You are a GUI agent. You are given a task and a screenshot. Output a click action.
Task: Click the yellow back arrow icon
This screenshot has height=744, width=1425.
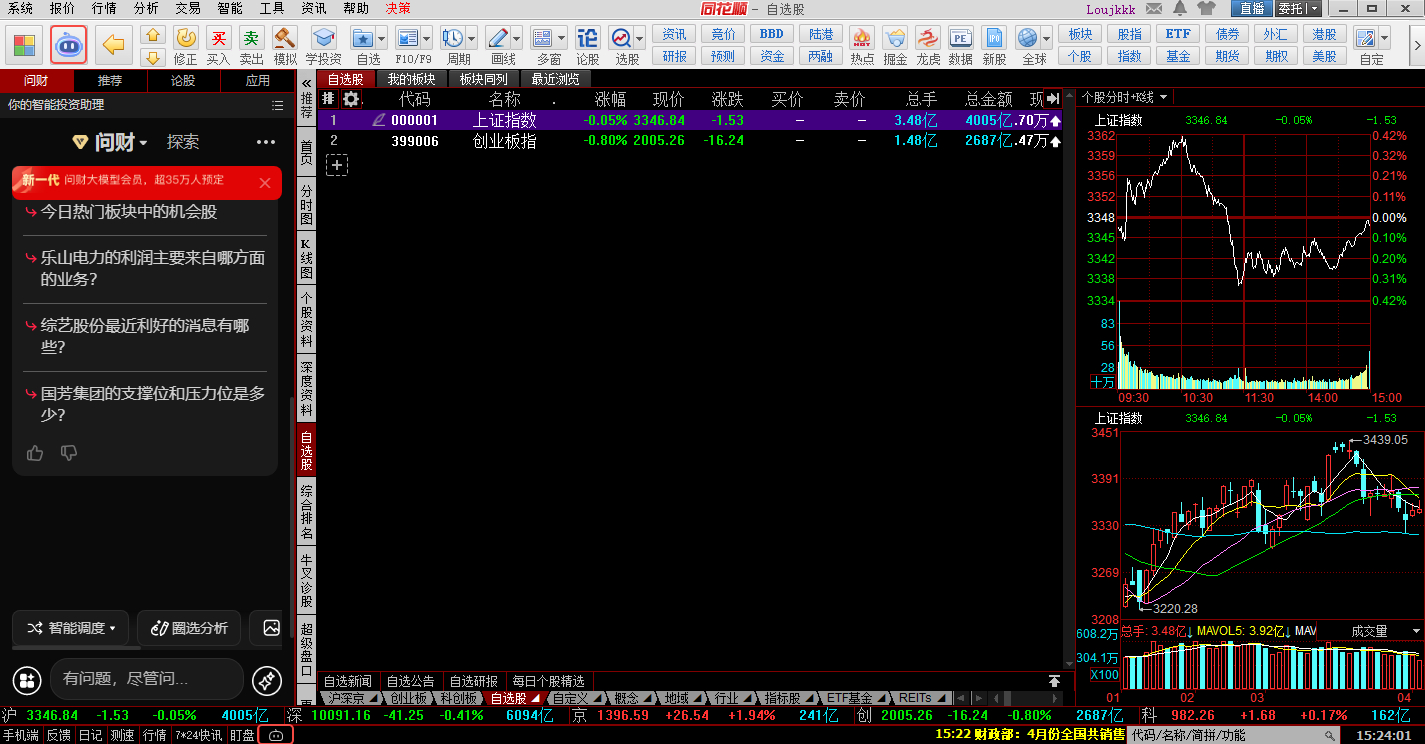[115, 45]
